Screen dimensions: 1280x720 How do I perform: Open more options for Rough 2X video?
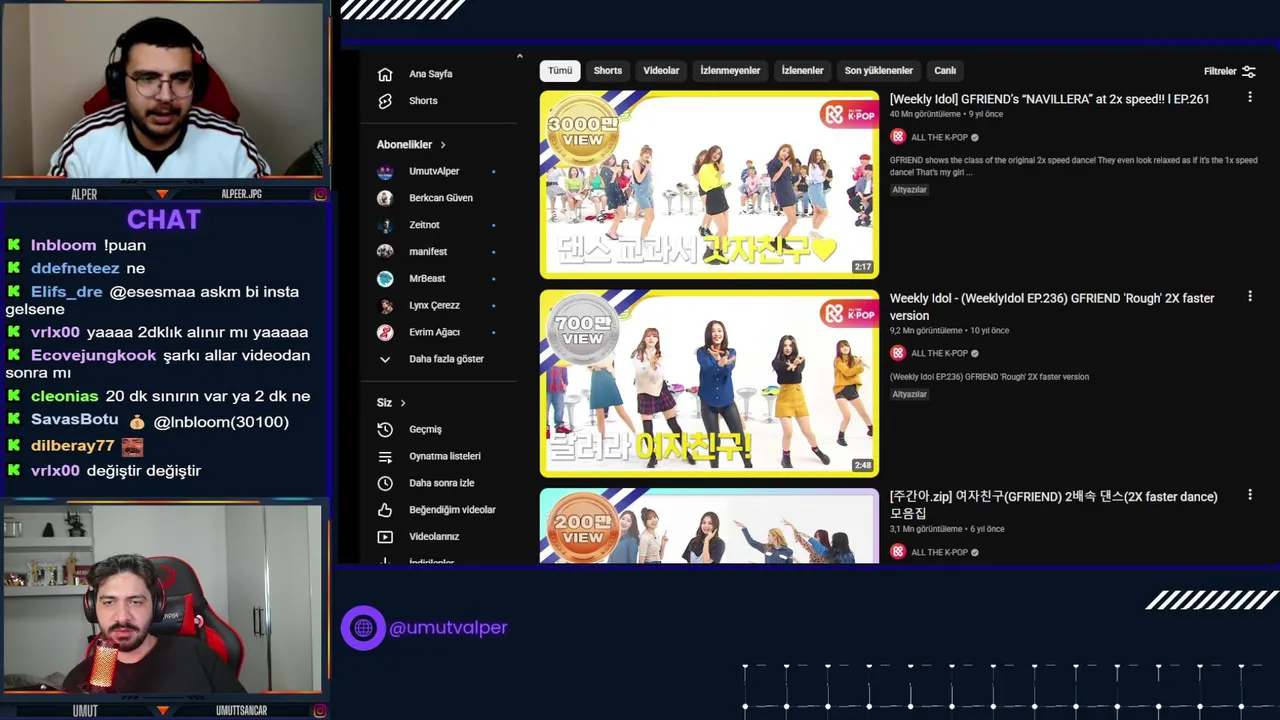tap(1249, 296)
